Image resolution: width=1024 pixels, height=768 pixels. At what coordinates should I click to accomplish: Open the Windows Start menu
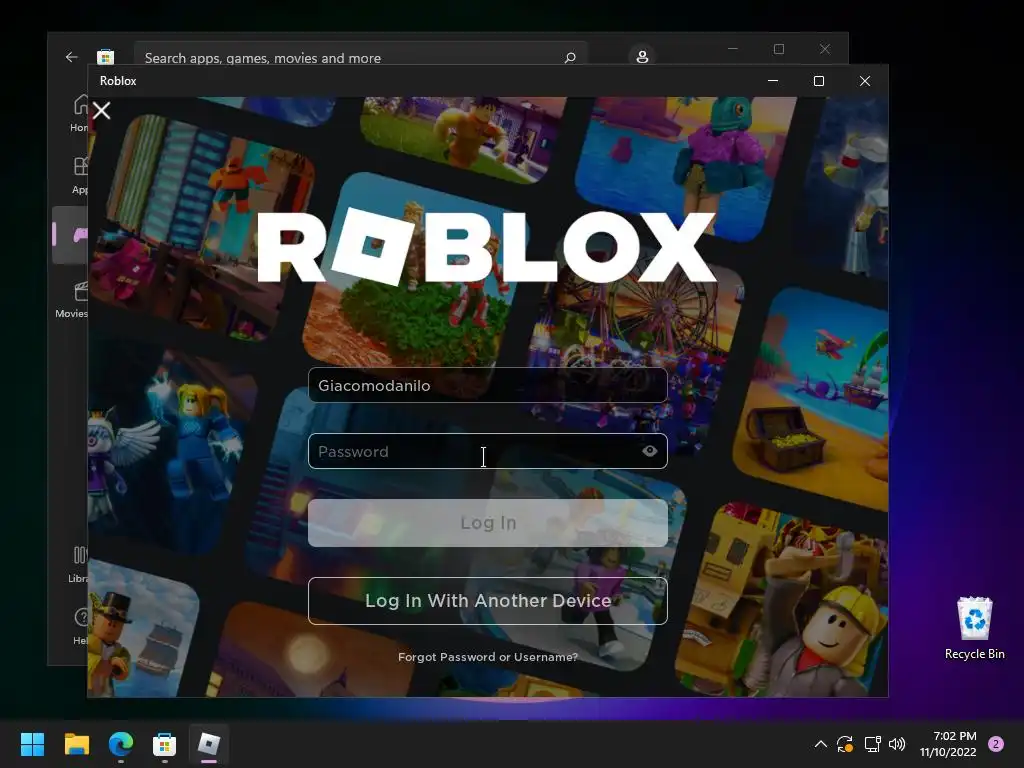32,743
